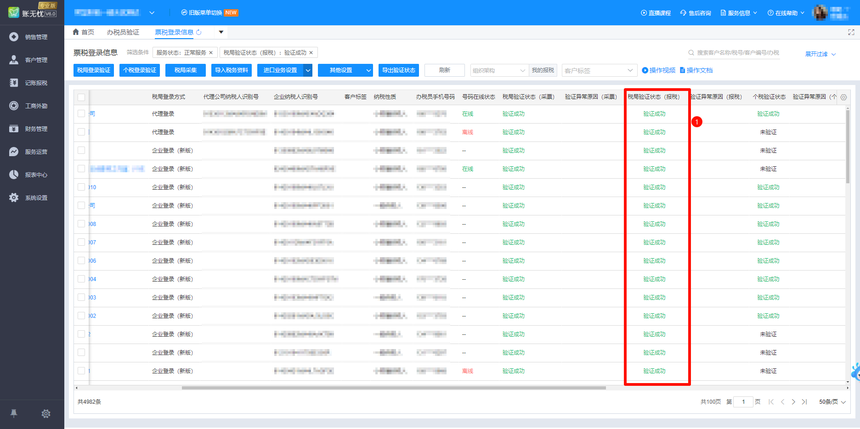The image size is (860, 429).
Task: Tick the checkbox of the row ending 010
Action: point(81,187)
